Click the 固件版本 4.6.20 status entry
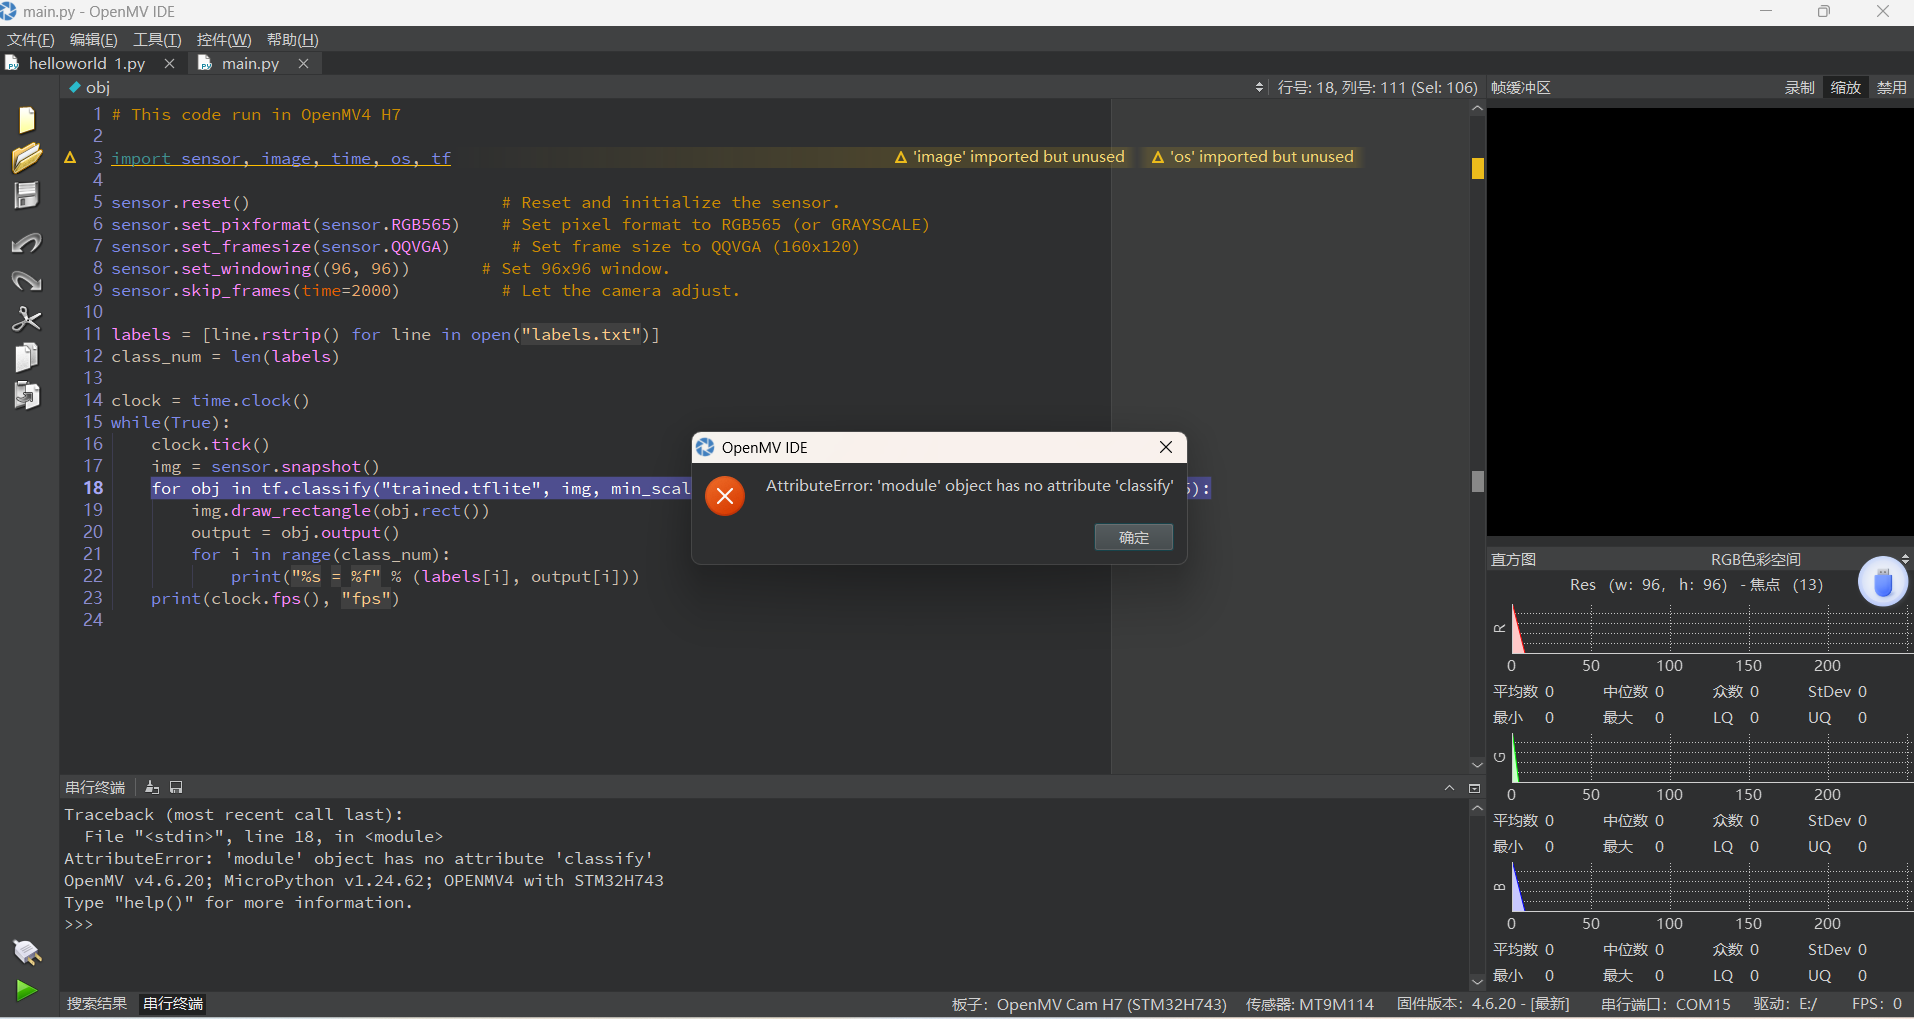This screenshot has height=1019, width=1914. click(x=1483, y=1004)
